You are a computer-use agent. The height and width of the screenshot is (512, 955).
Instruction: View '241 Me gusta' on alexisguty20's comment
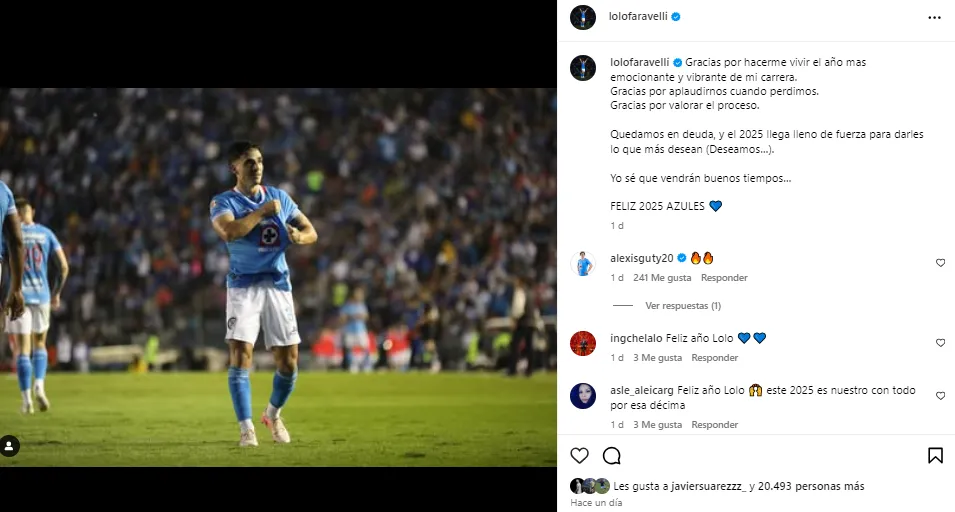click(660, 278)
